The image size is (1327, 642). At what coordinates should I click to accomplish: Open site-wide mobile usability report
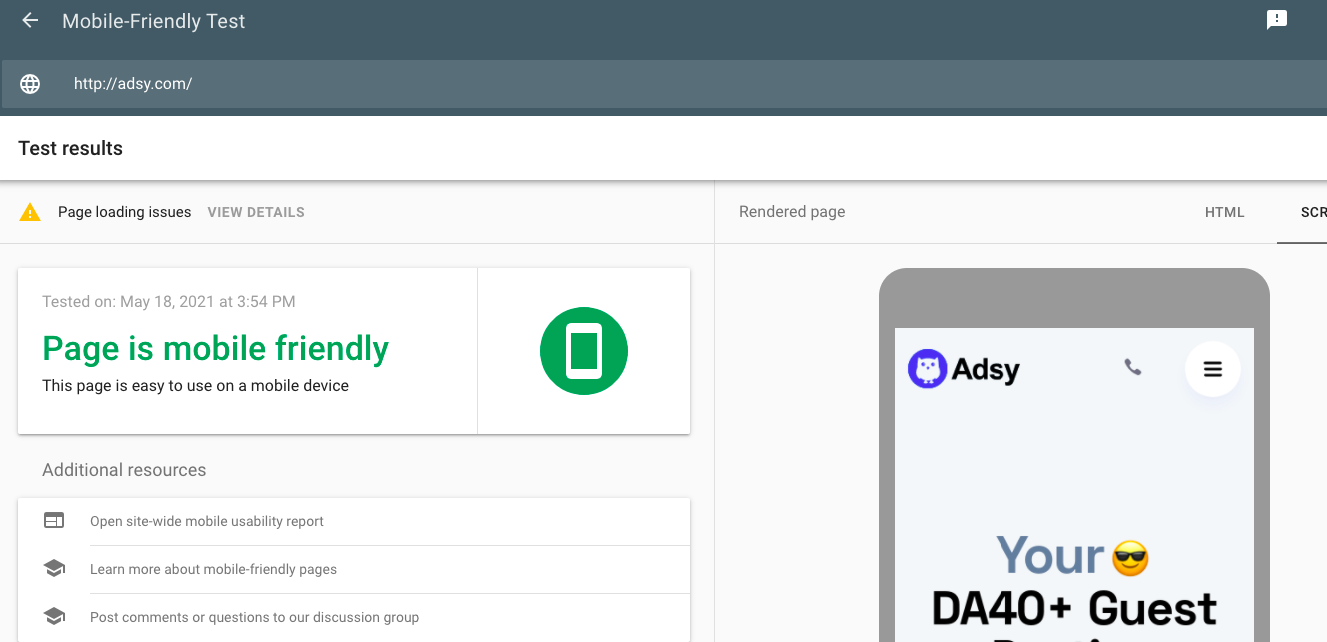point(207,521)
